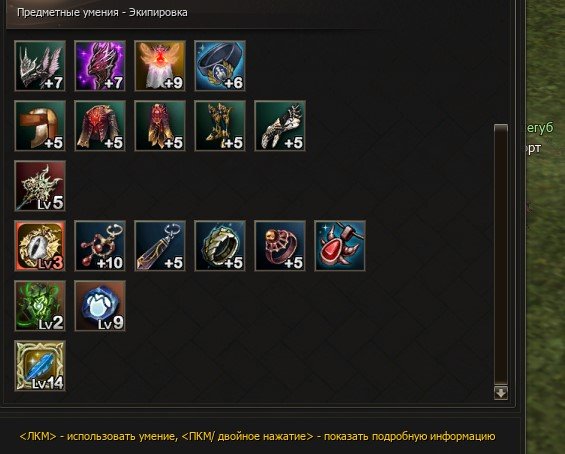Click the red chest armor +5 icon
This screenshot has height=454, width=565.
[100, 126]
